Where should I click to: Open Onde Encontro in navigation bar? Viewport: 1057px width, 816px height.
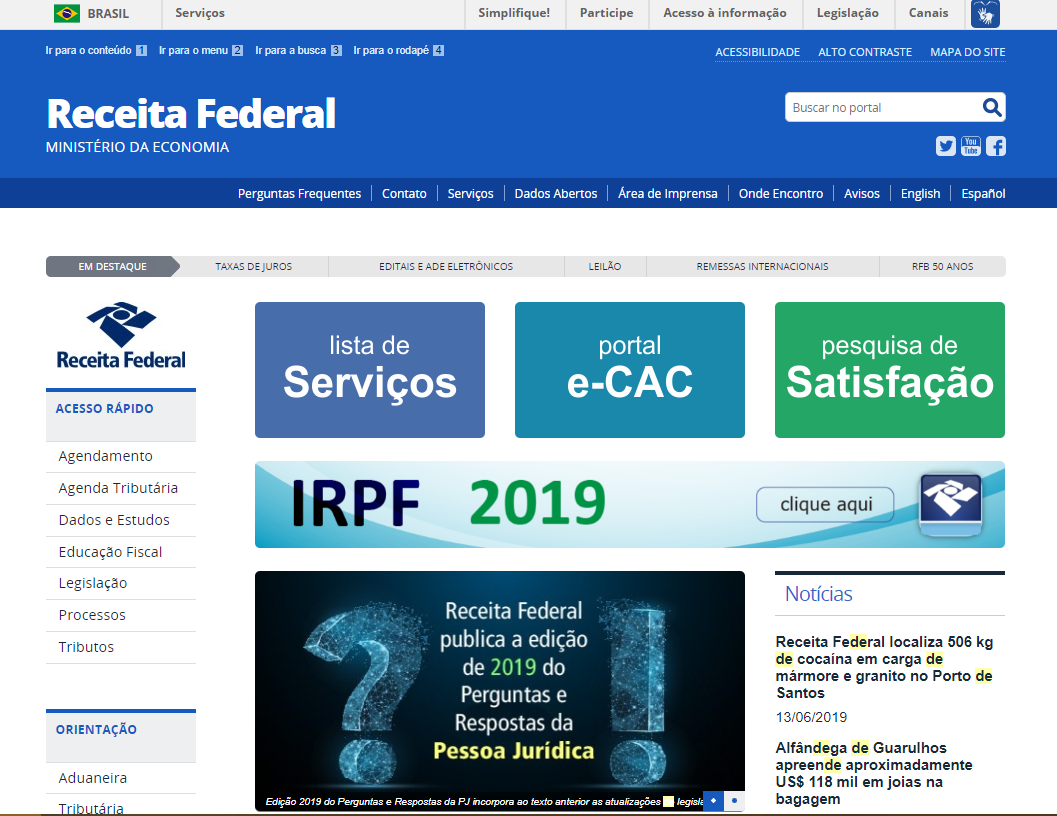pos(781,194)
